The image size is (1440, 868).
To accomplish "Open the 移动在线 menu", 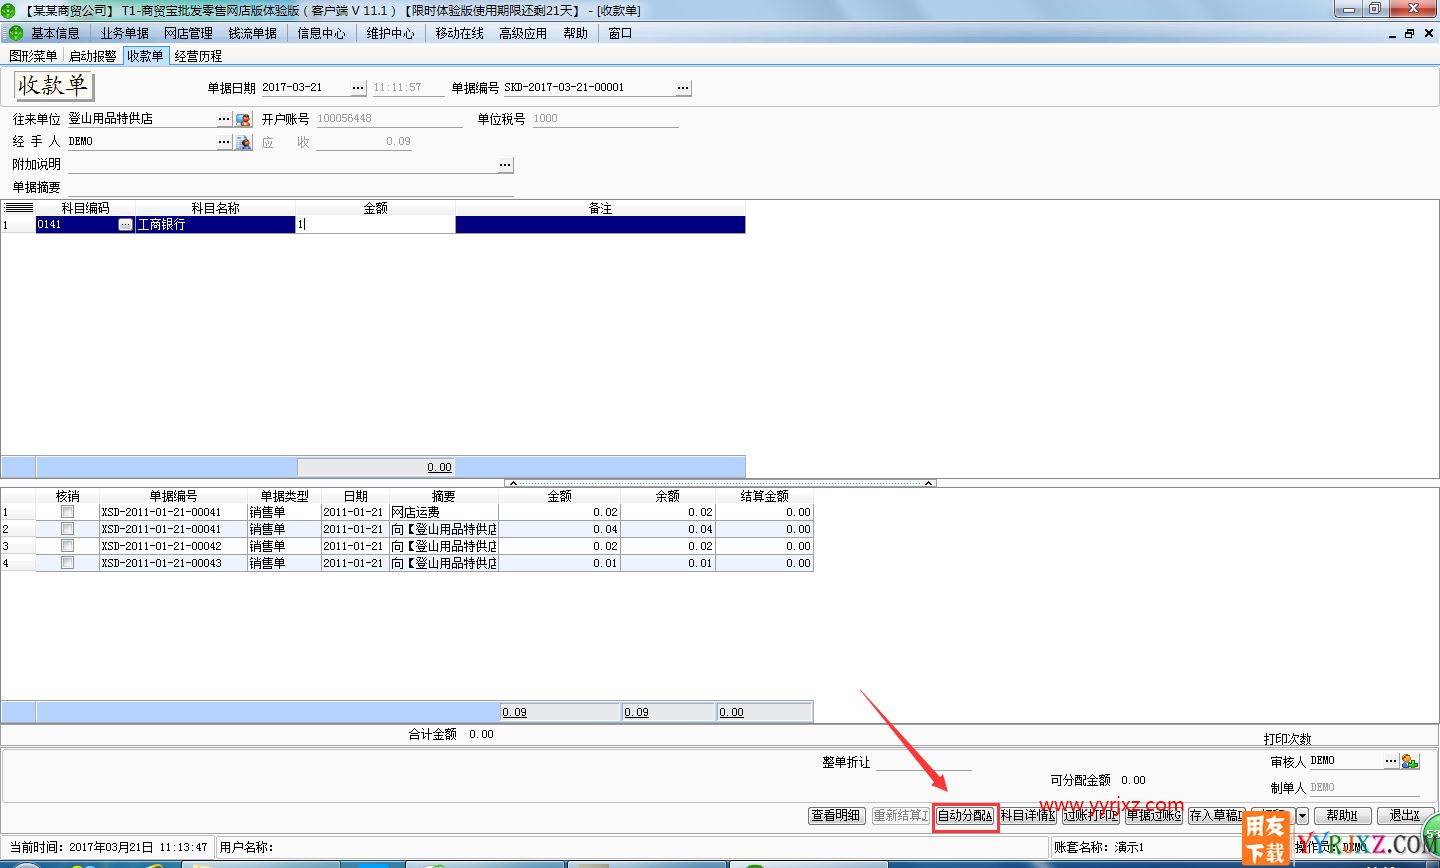I will click(x=459, y=33).
